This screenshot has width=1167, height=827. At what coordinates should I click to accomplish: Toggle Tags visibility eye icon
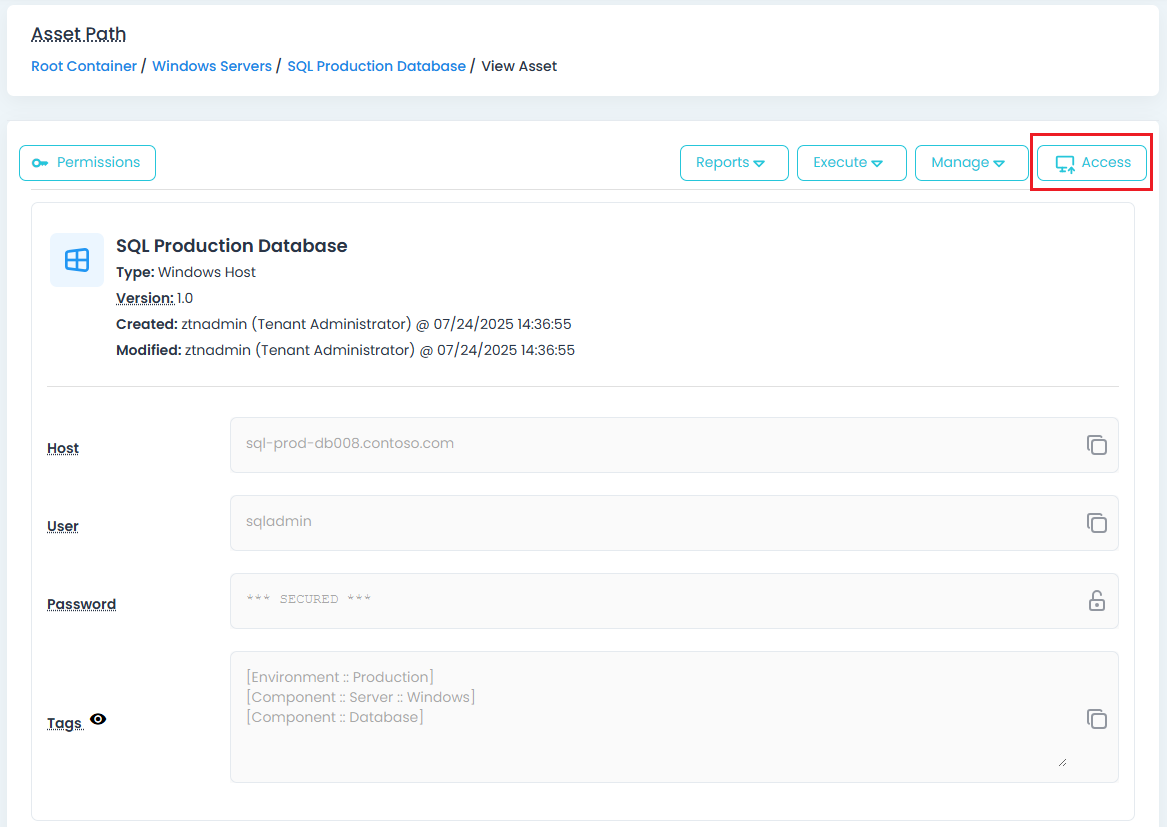[x=98, y=719]
